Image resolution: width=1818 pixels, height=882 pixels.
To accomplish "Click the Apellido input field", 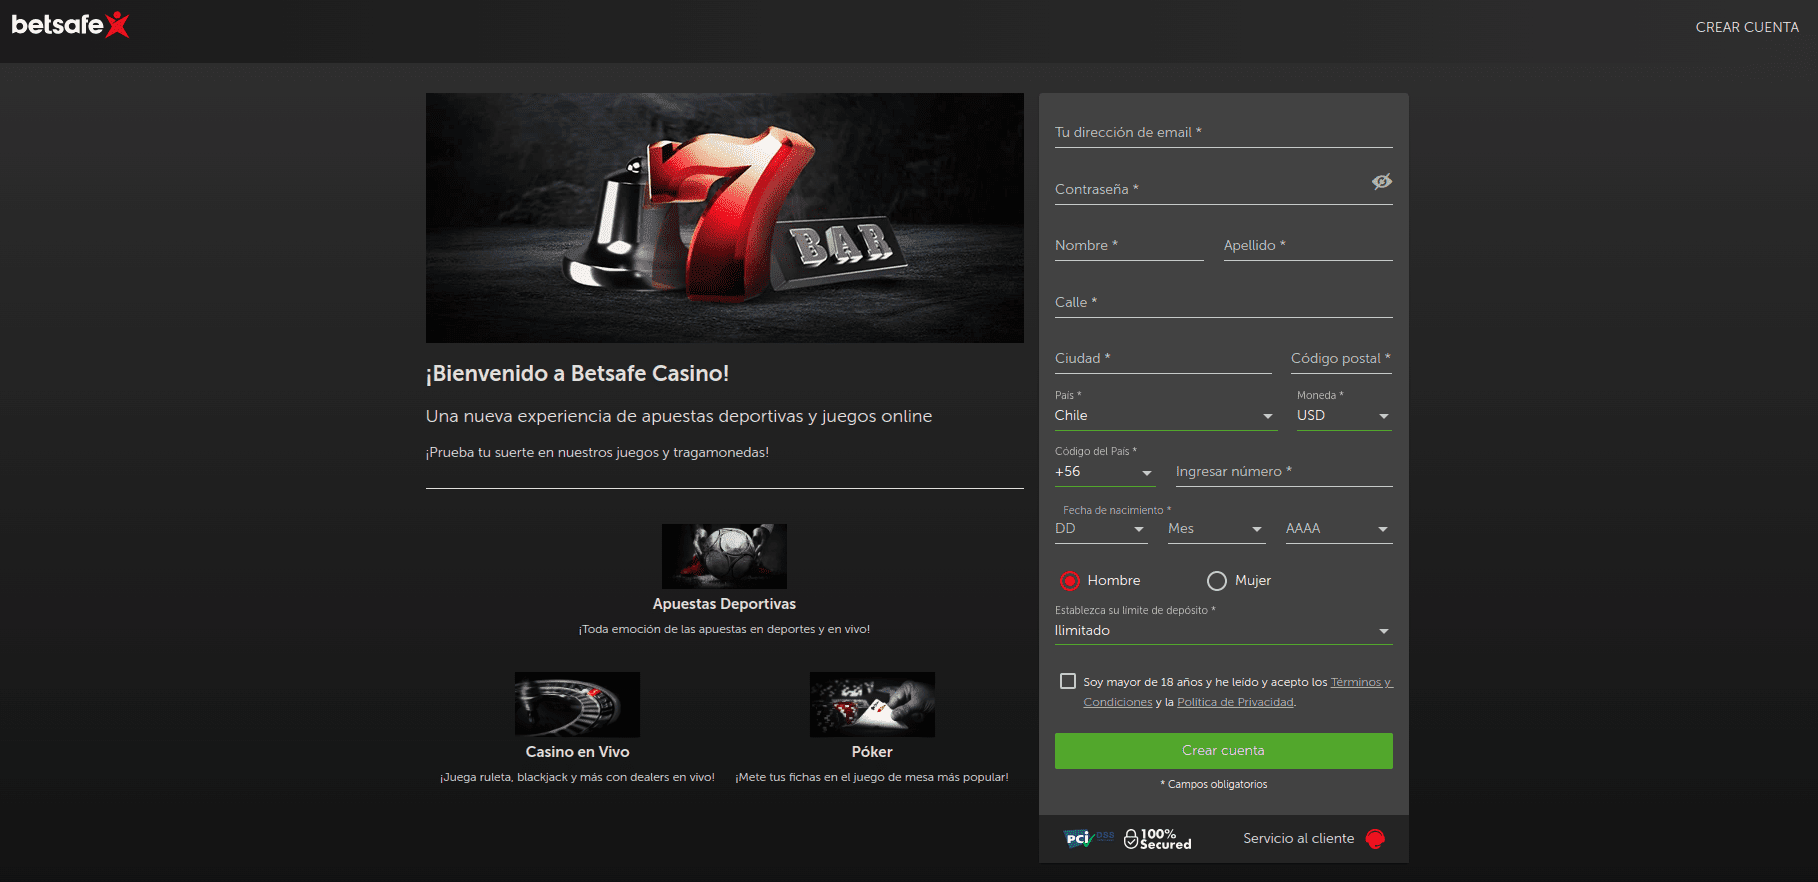I will (x=1308, y=246).
